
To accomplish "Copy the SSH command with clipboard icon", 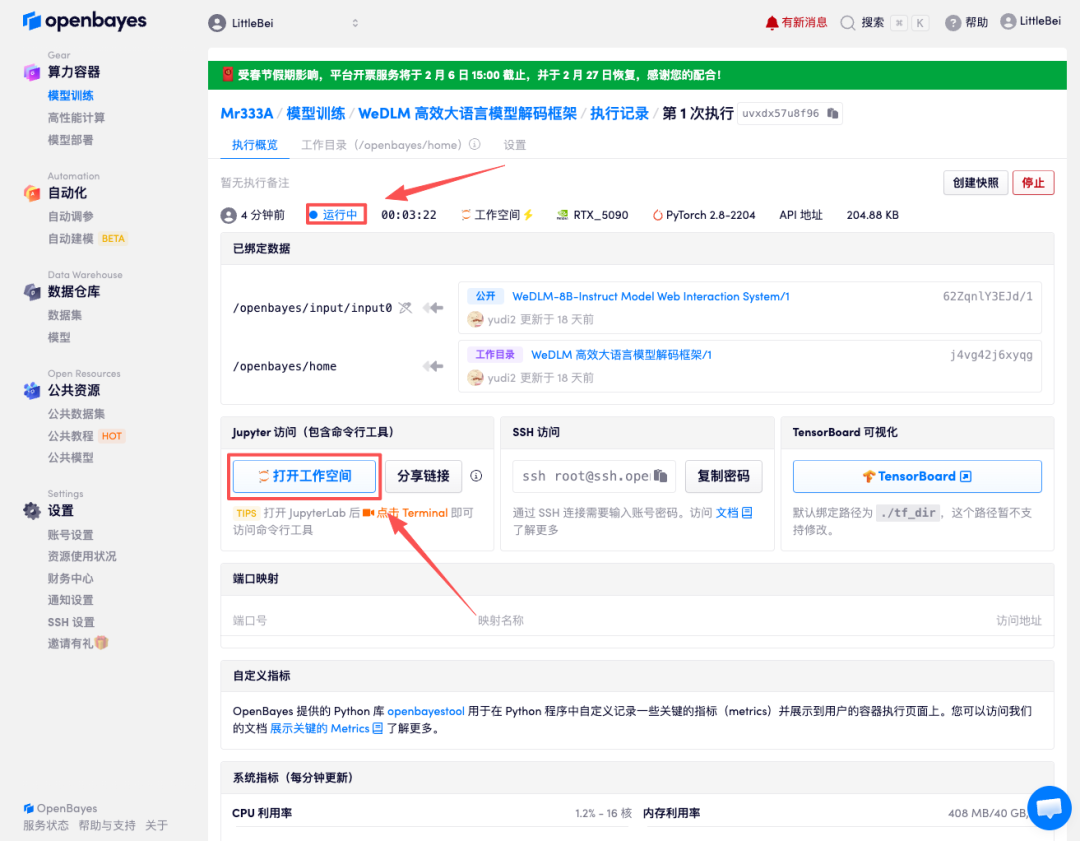I will pos(661,476).
